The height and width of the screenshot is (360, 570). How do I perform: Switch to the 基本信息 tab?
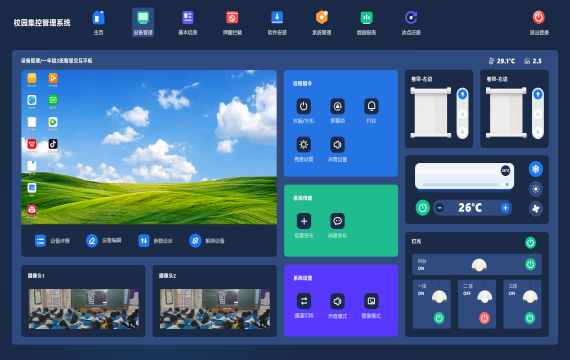[x=188, y=23]
